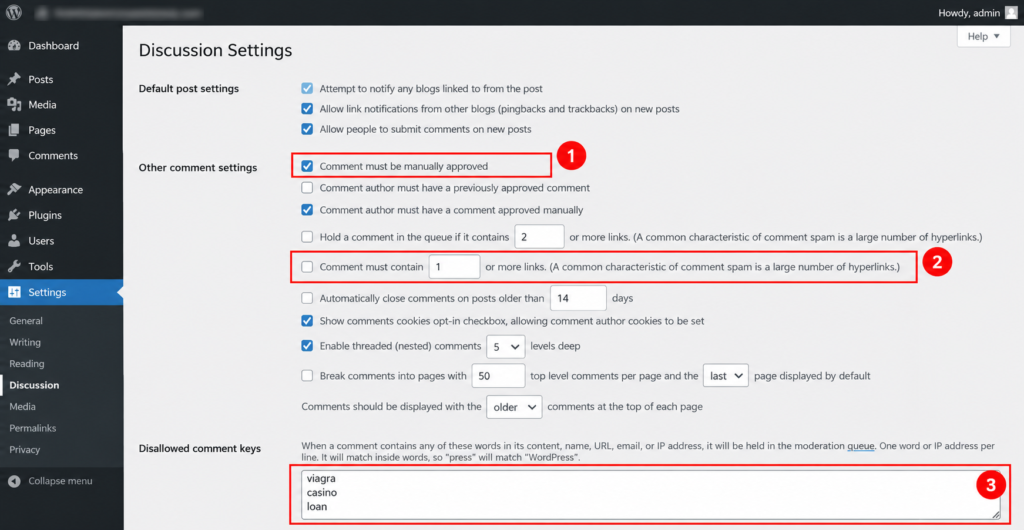Screen dimensions: 1024x530
Task: Uncheck 'Allow link notifications from other blogs'
Action: click(x=307, y=109)
